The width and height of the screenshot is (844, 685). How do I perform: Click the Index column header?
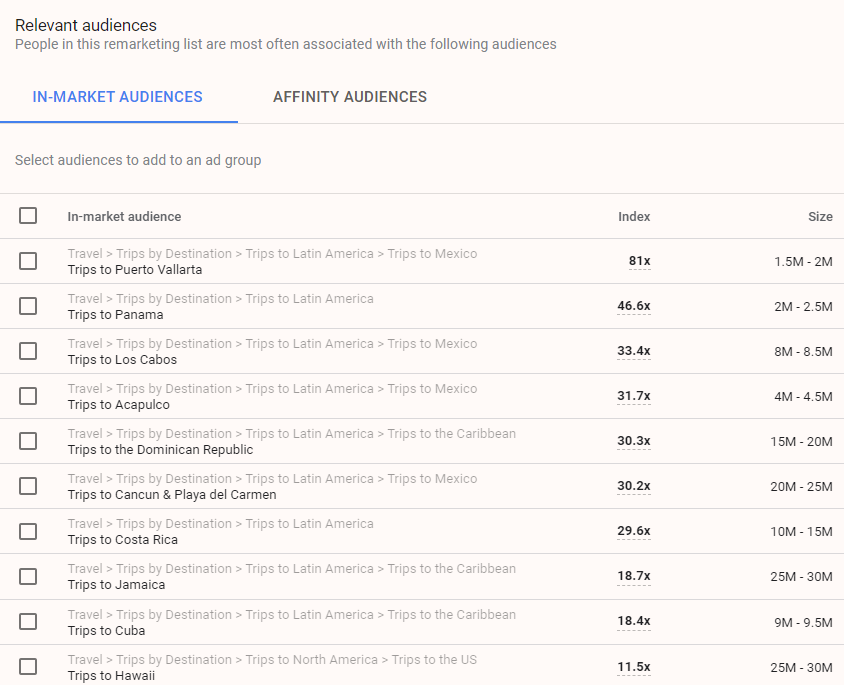(634, 216)
